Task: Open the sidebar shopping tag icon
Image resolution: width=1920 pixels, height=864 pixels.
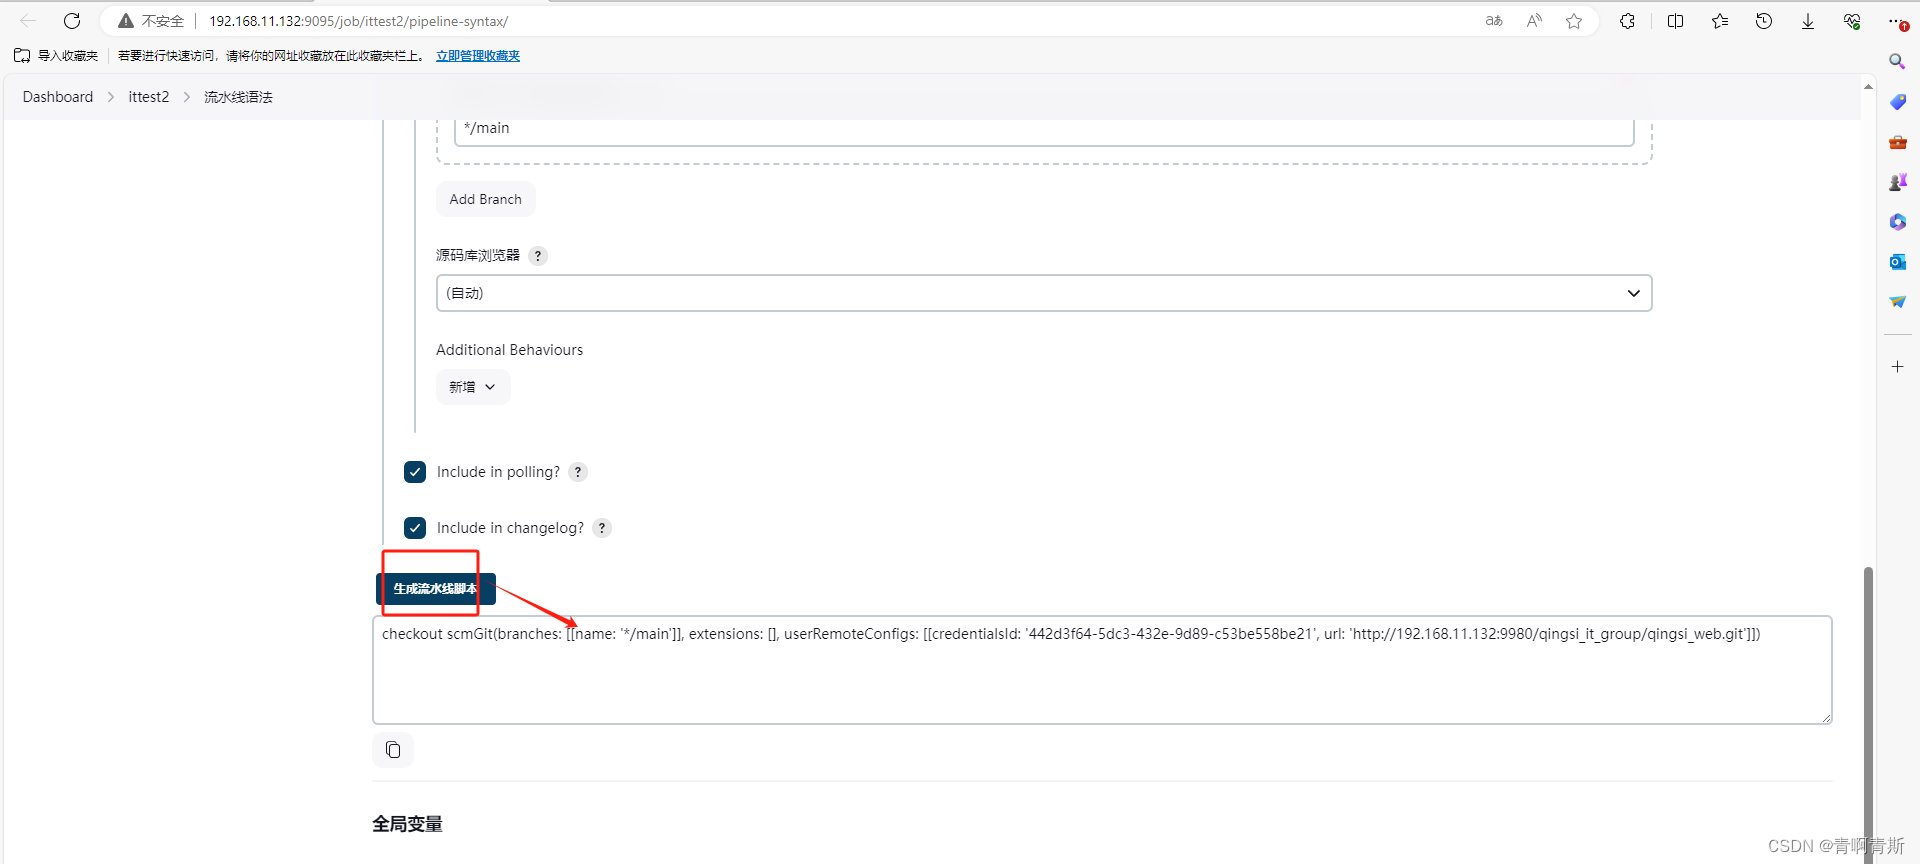Action: click(x=1897, y=102)
